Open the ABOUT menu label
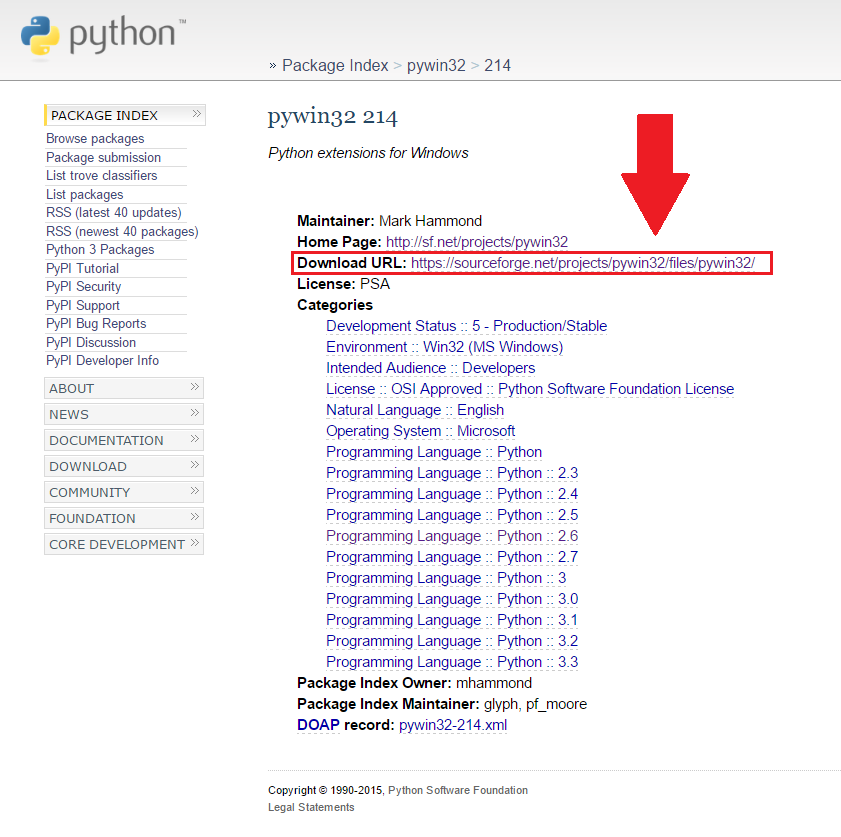 point(71,389)
